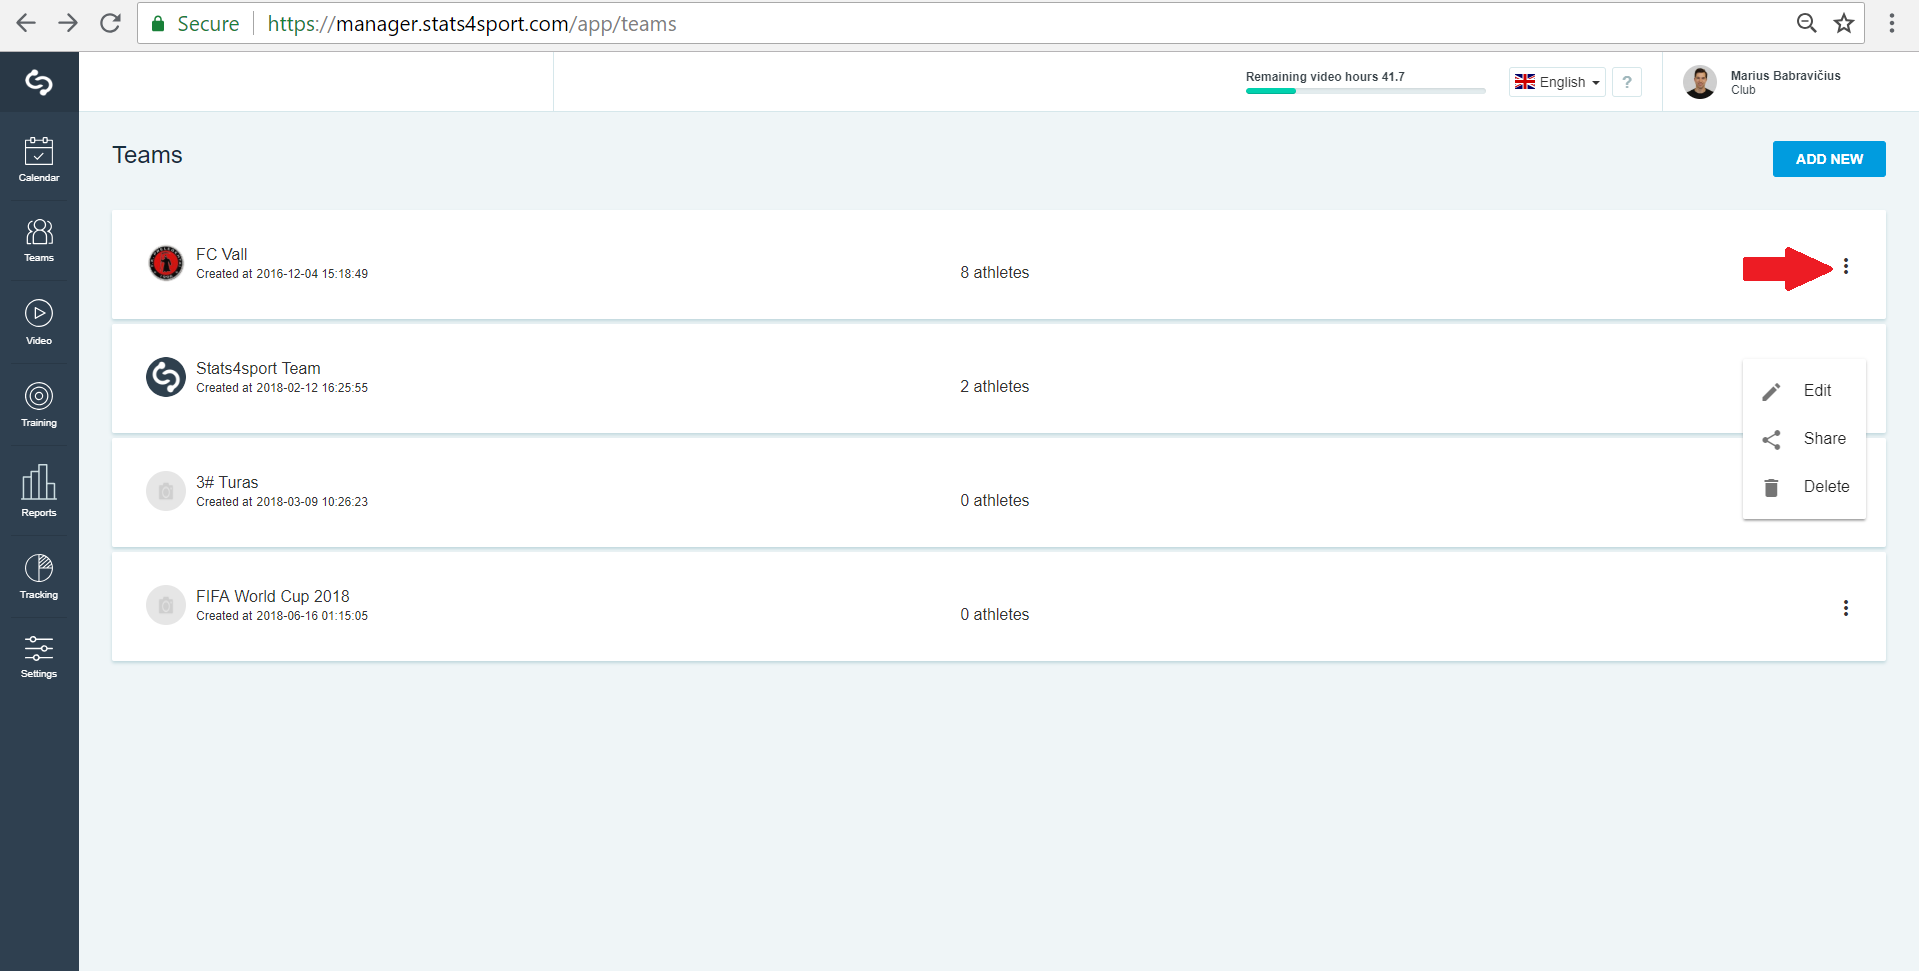Click the Marius Babravičius profile avatar
Screen dimensions: 1919x971
point(1700,82)
